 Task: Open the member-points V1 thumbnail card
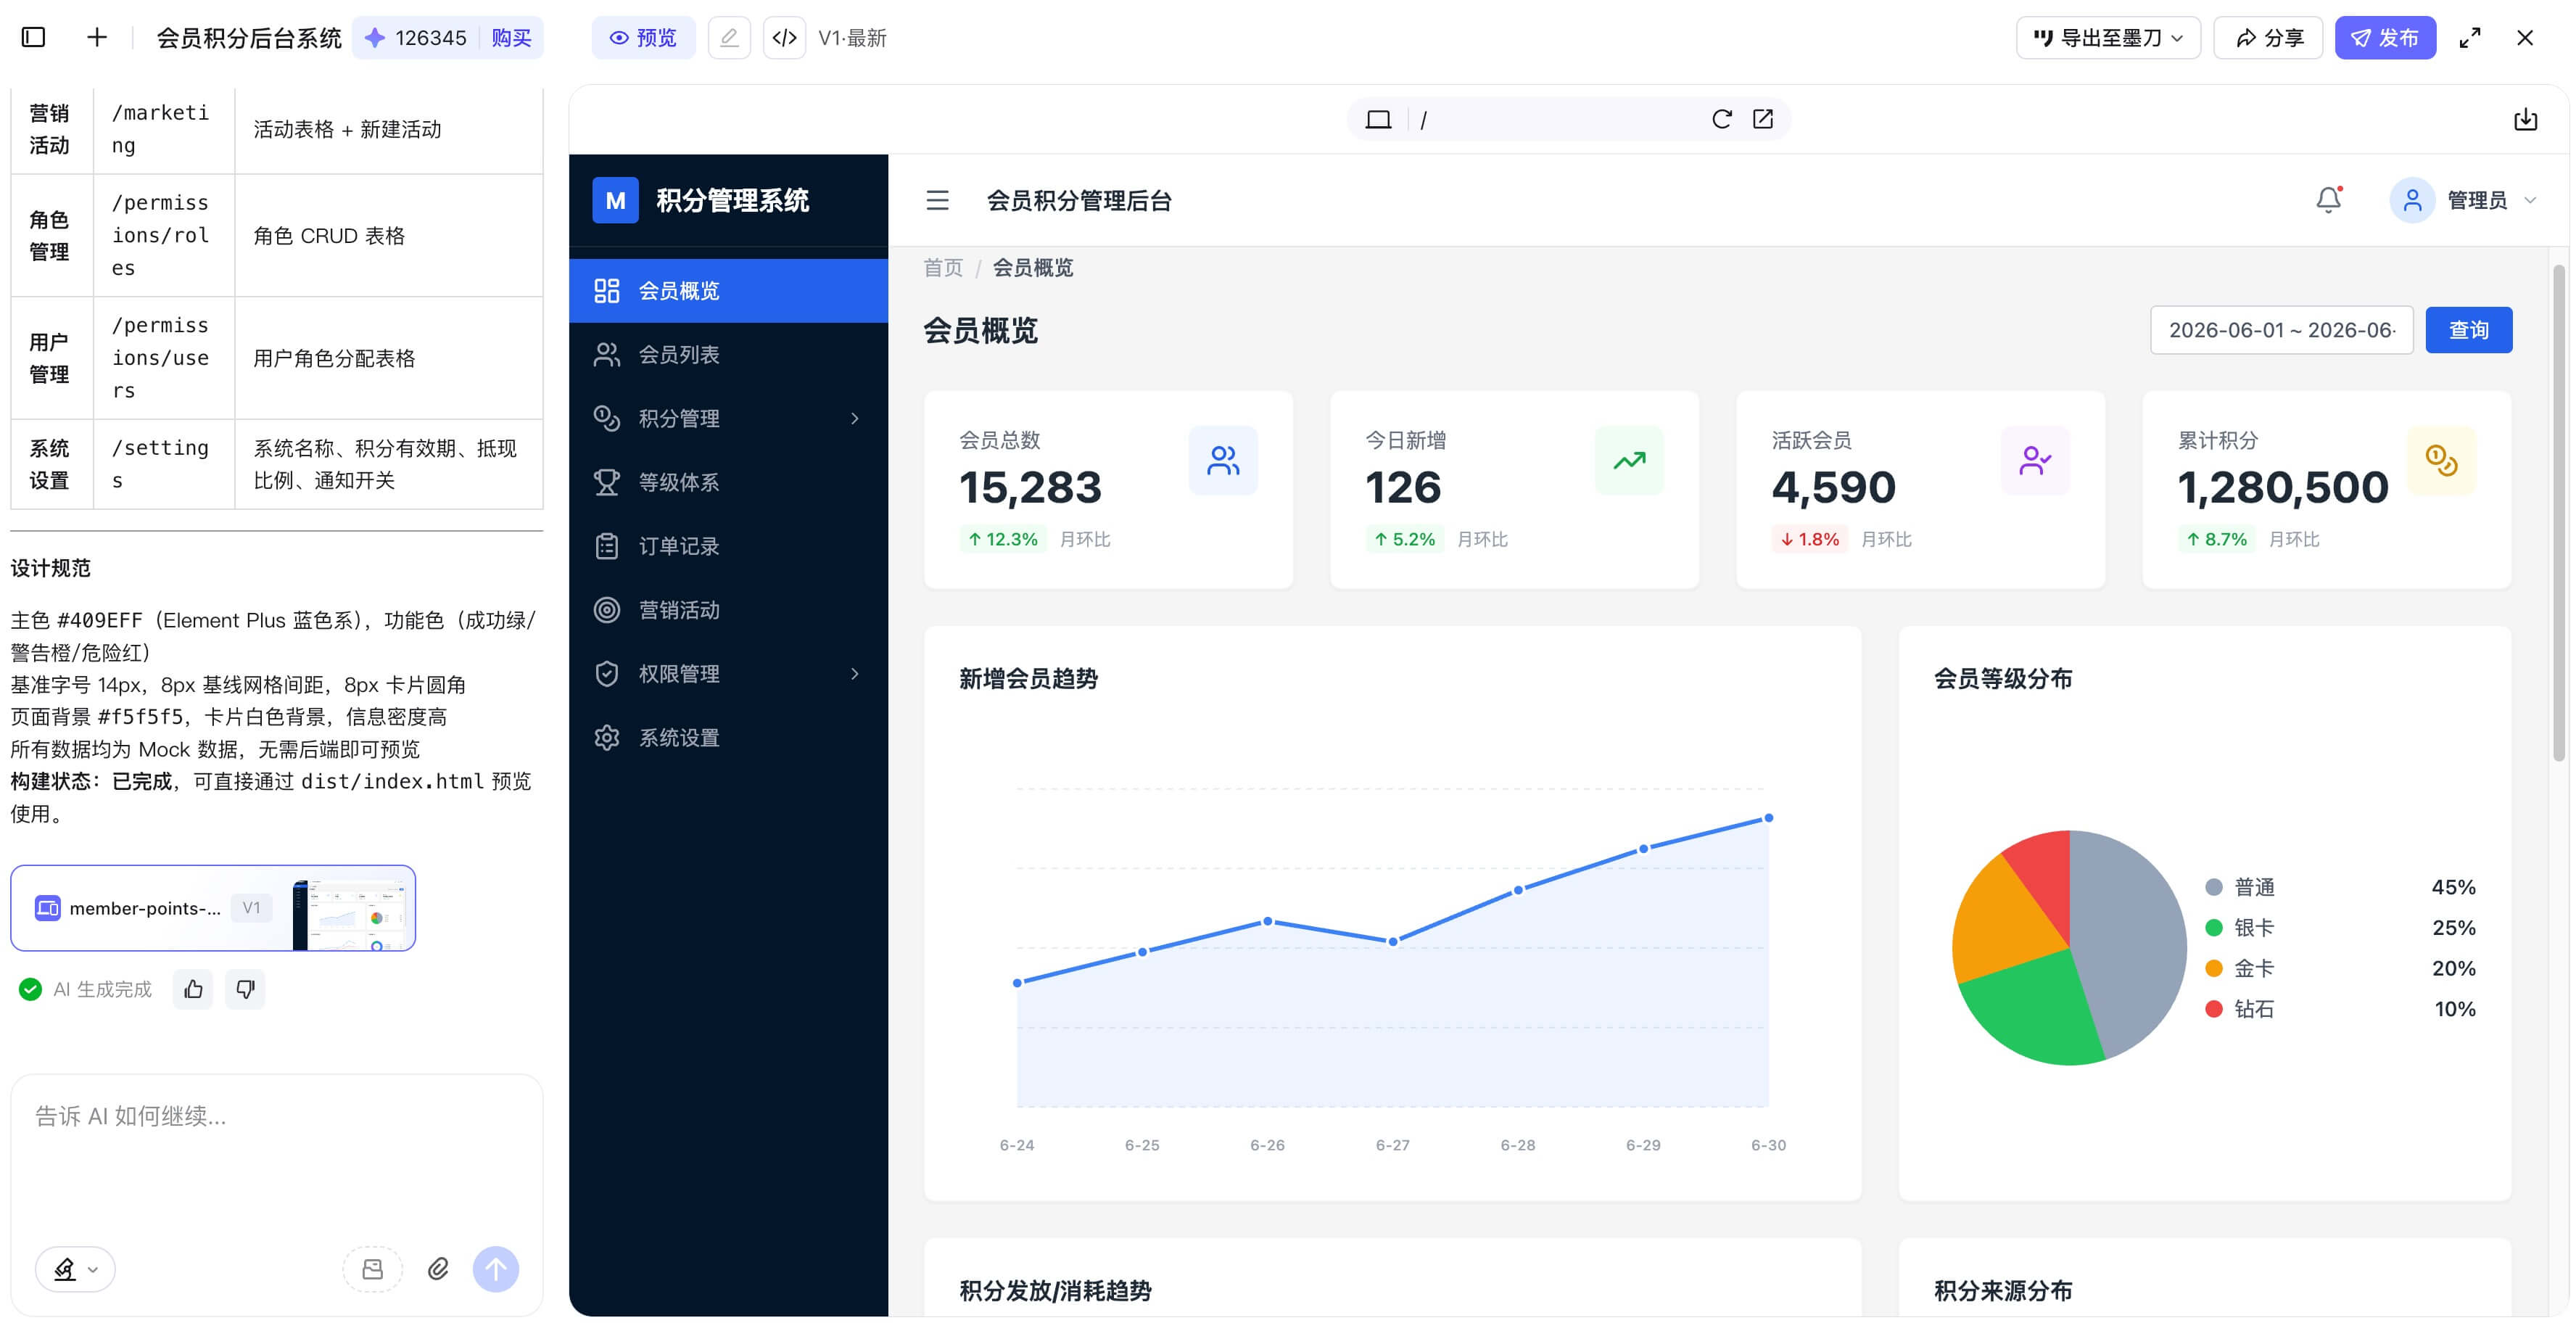[x=213, y=908]
